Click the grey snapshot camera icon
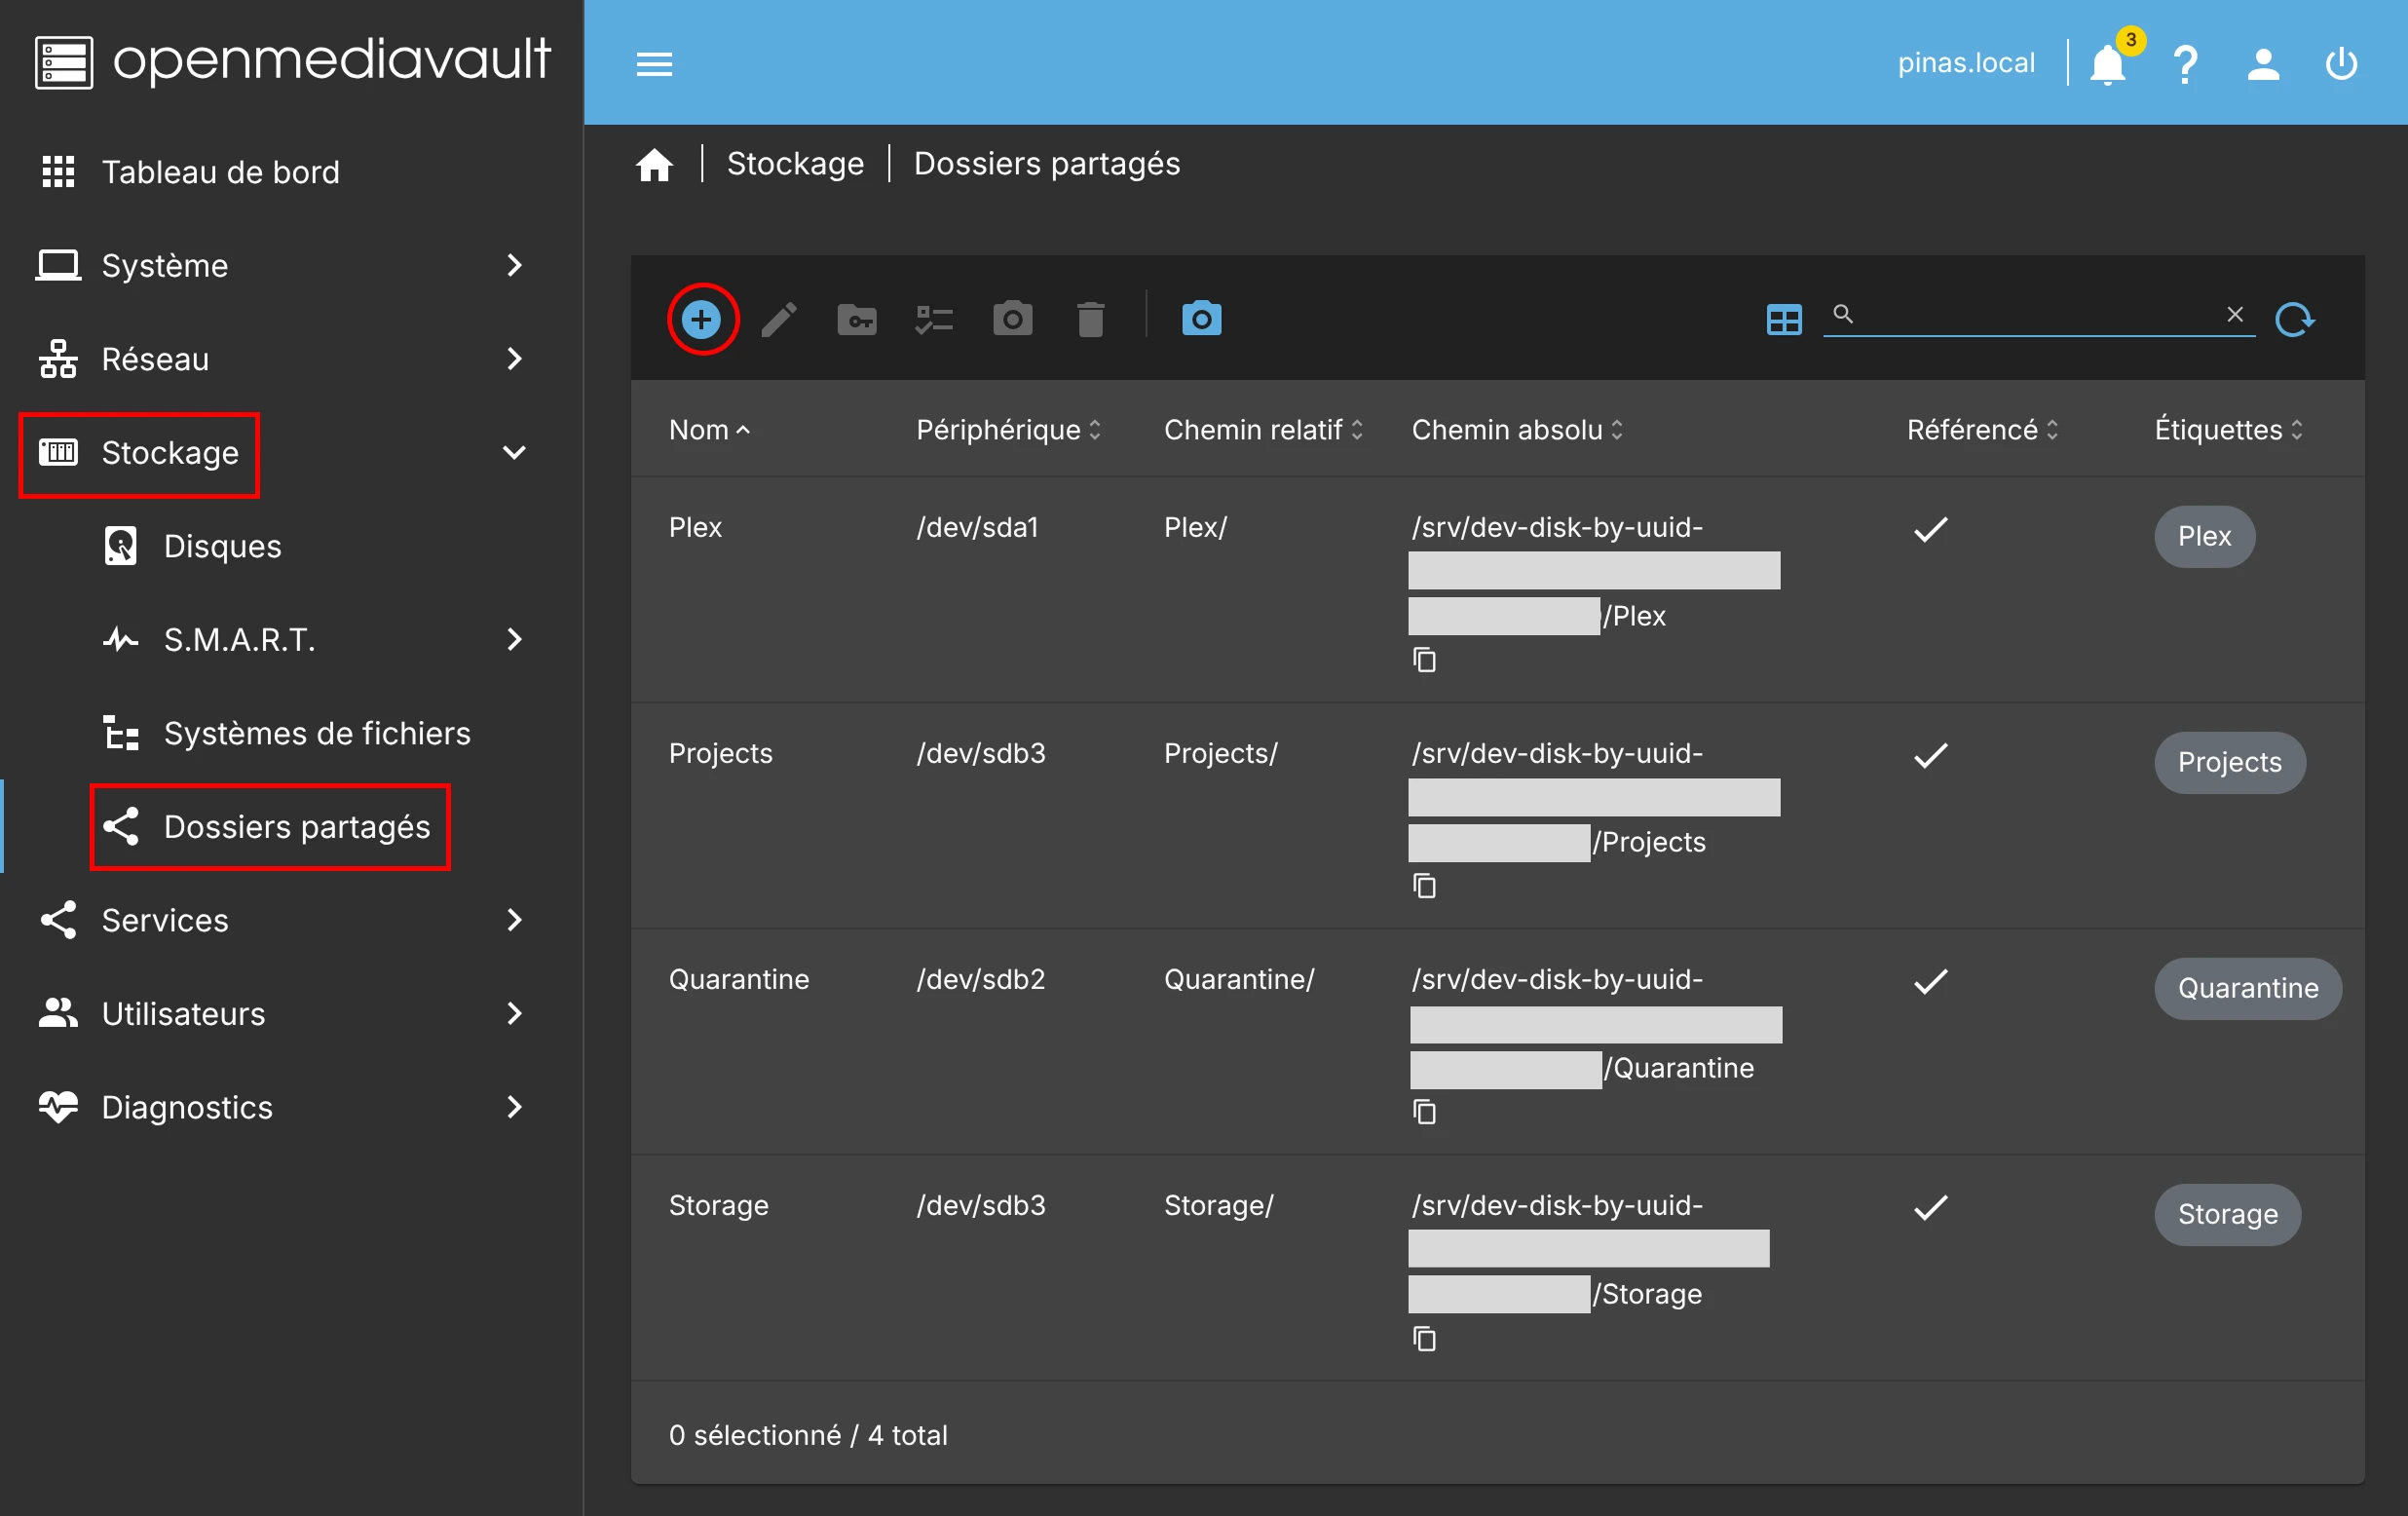 [x=1012, y=319]
